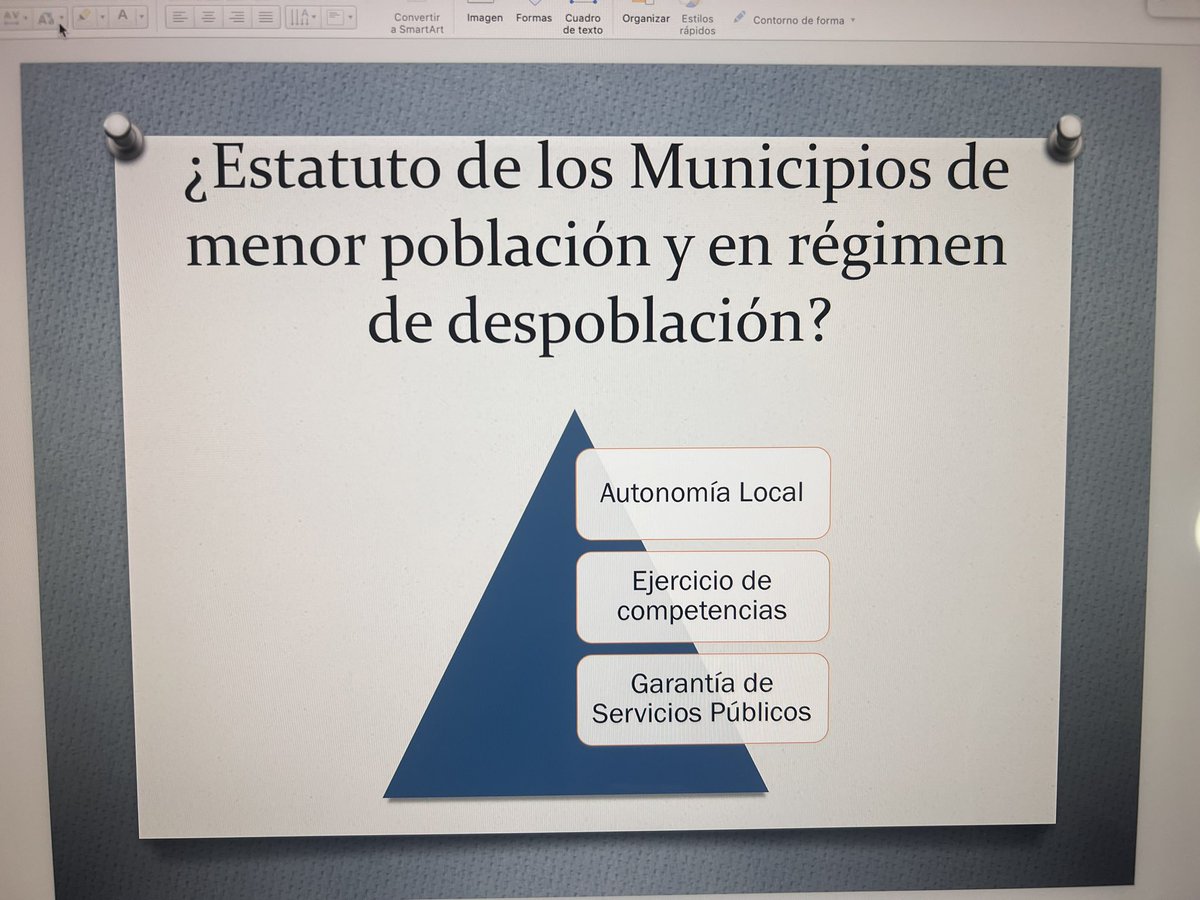Open Estilos rápidos
This screenshot has height=900, width=1200.
[697, 20]
